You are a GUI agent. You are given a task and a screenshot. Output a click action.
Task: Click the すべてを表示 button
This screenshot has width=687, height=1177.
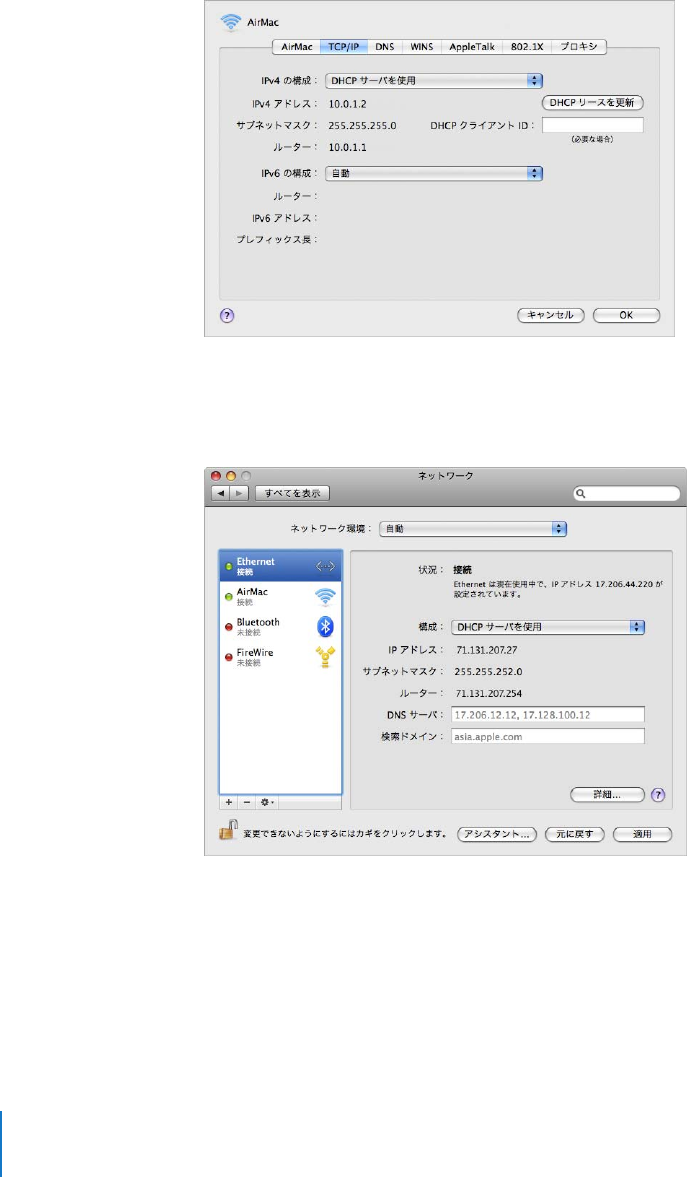293,493
